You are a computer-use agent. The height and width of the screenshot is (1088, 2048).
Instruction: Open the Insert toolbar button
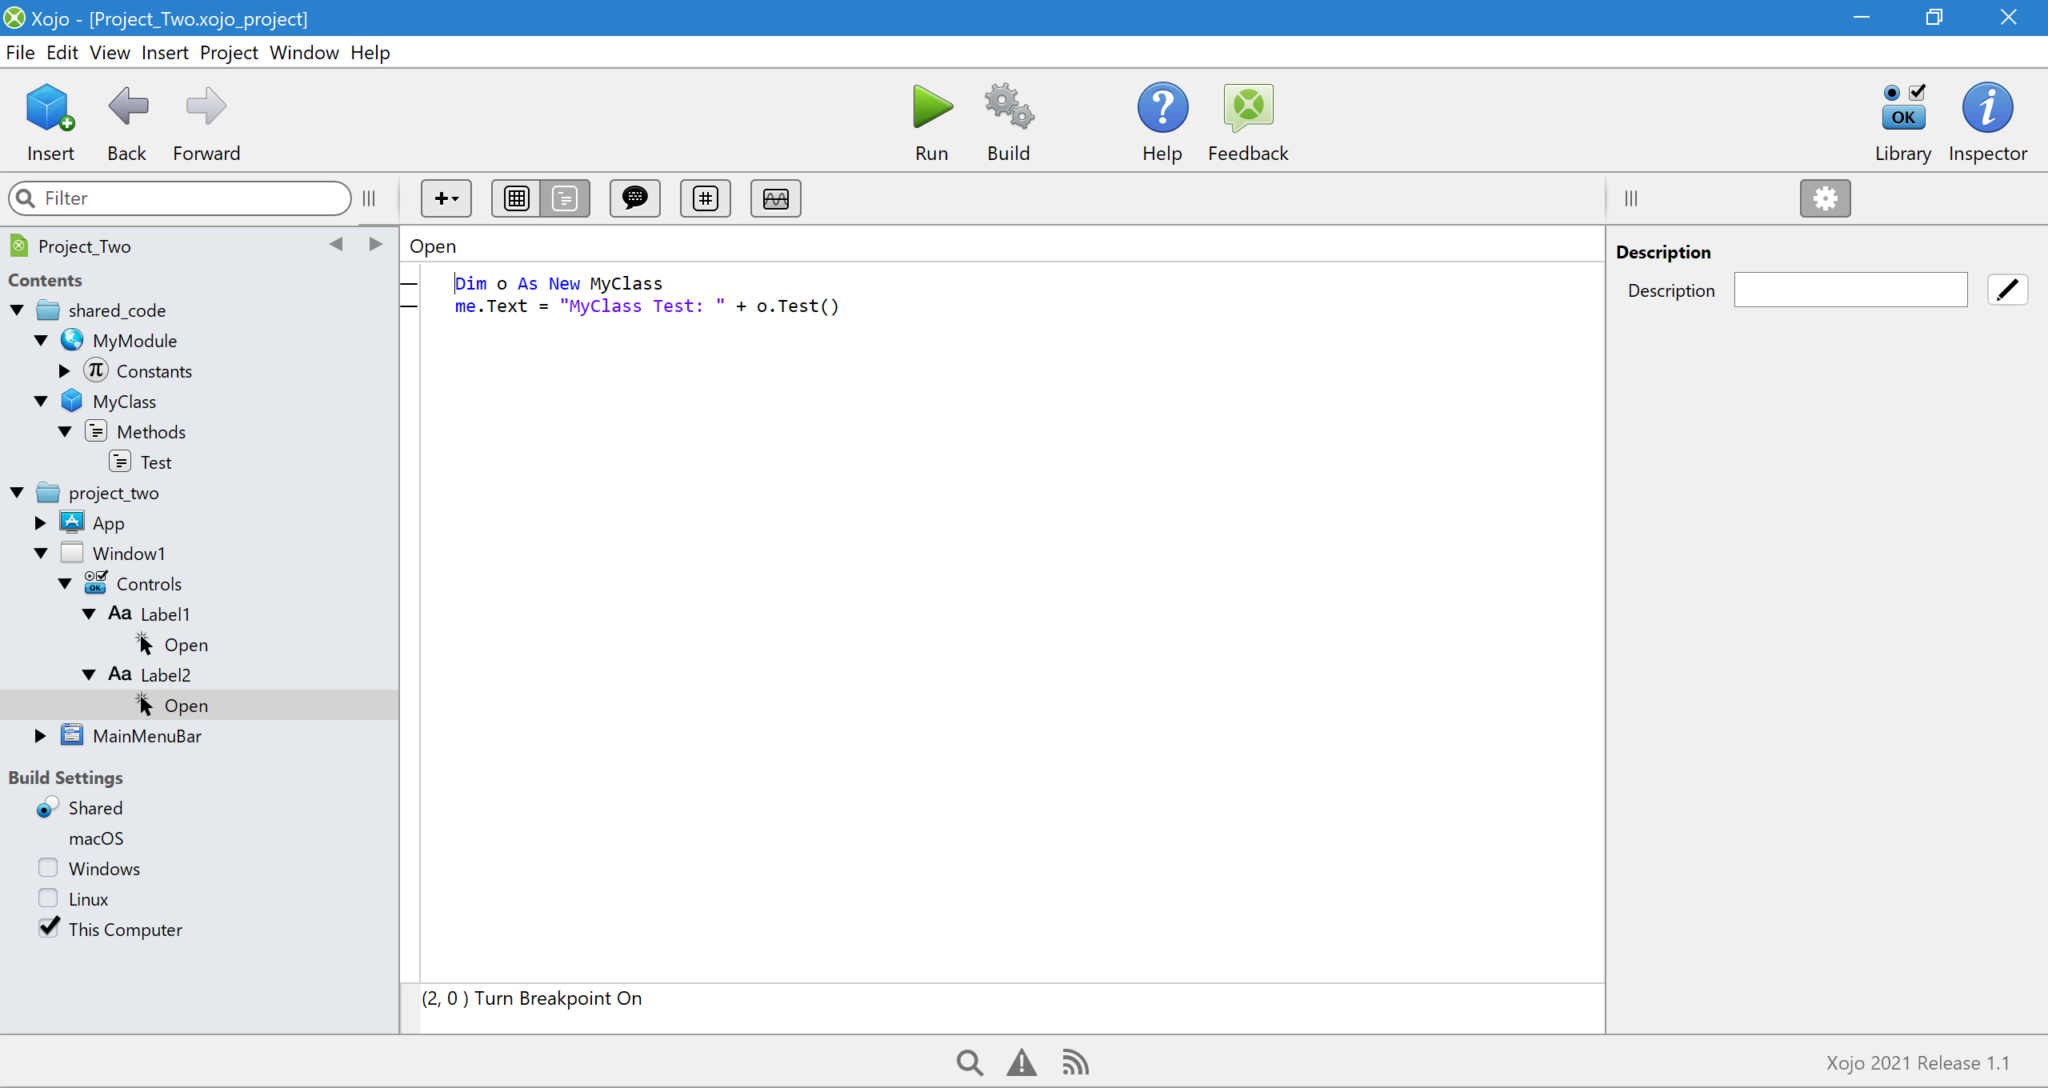coord(50,122)
